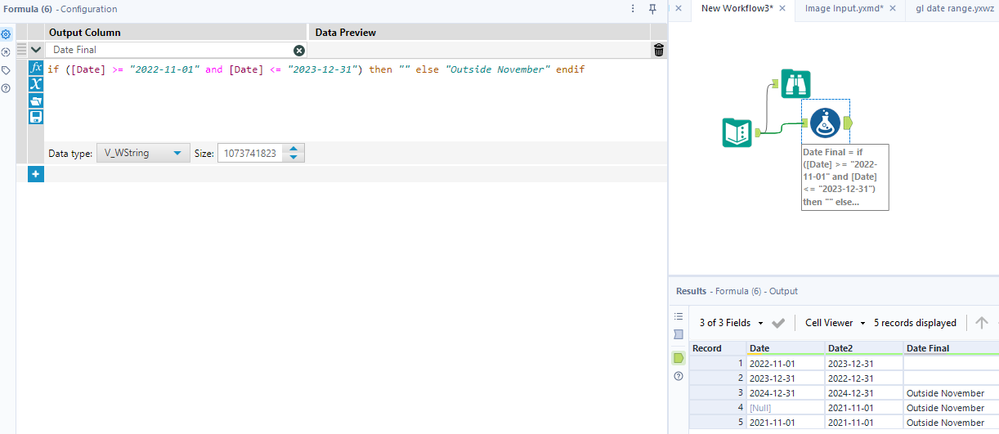Image resolution: width=999 pixels, height=434 pixels.
Task: Click inside the formula expression editor
Action: pos(354,102)
